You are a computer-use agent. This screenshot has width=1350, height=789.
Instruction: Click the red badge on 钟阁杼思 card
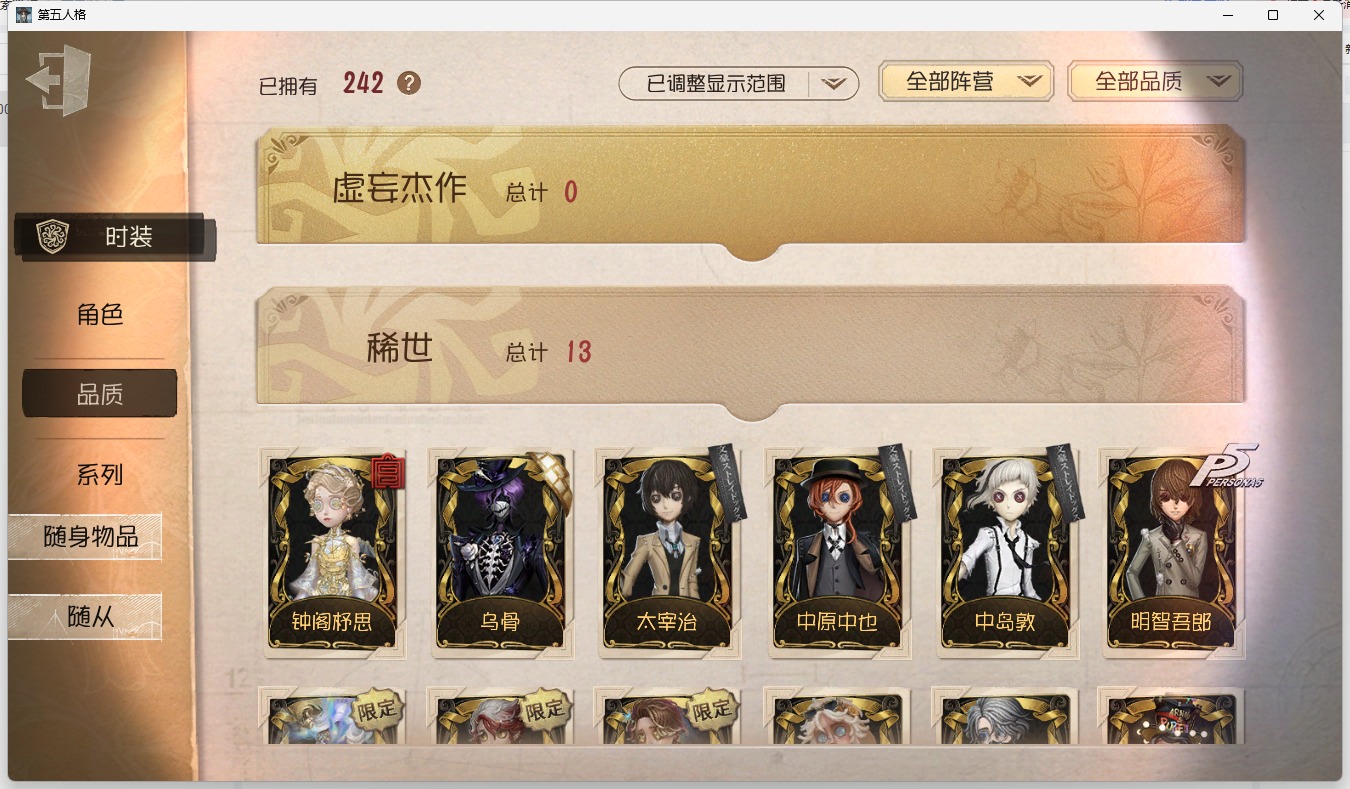[x=388, y=472]
